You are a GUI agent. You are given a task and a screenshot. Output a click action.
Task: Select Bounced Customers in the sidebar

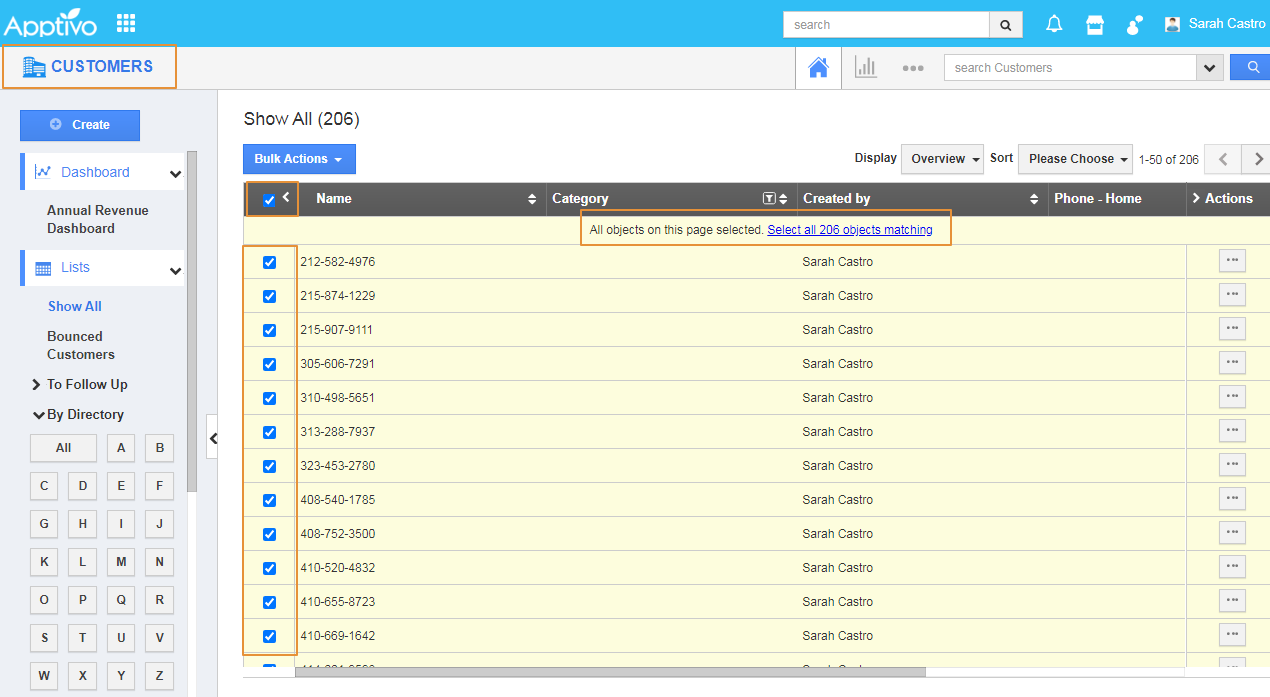point(80,345)
